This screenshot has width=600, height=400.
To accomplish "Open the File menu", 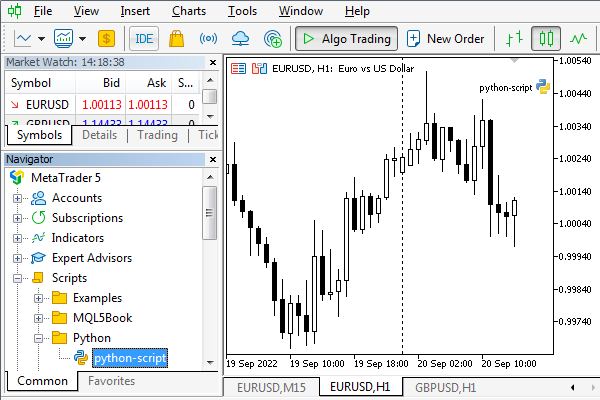I will (x=43, y=11).
